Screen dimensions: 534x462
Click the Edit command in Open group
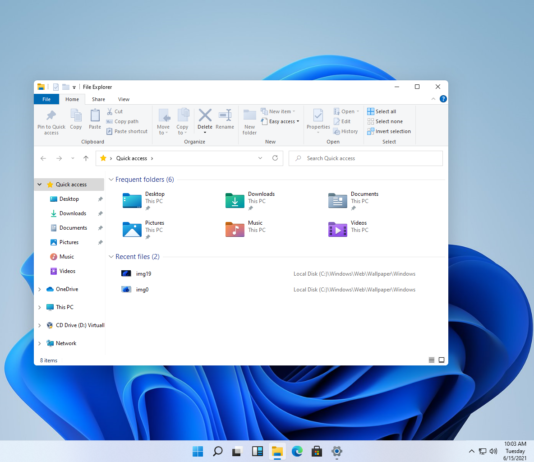click(x=342, y=121)
